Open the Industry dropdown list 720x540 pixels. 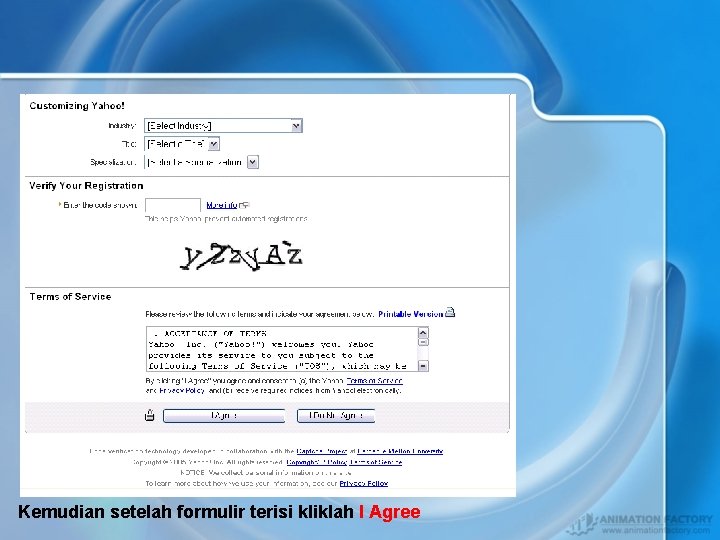pos(223,125)
